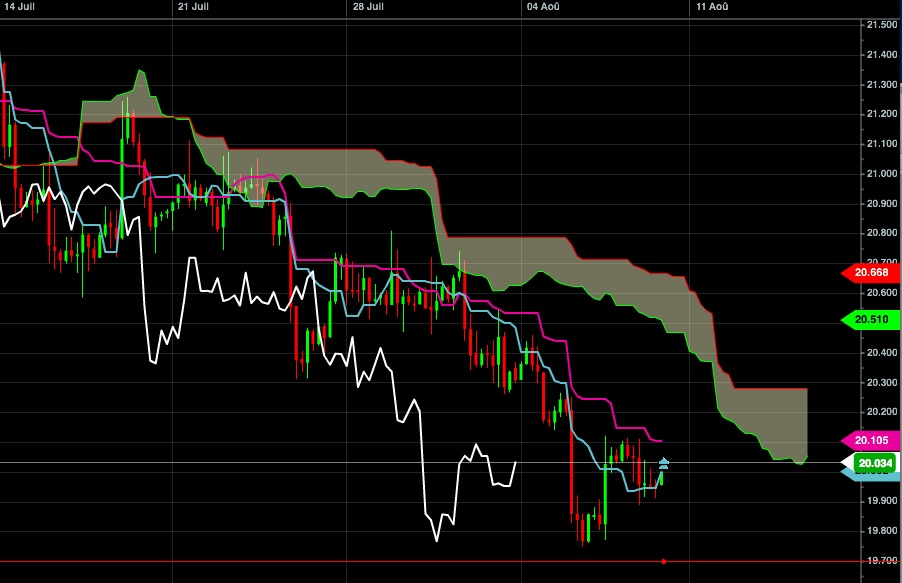Click the 11 Aoû date label
Screen dimensions: 902x583
pyautogui.click(x=712, y=6)
